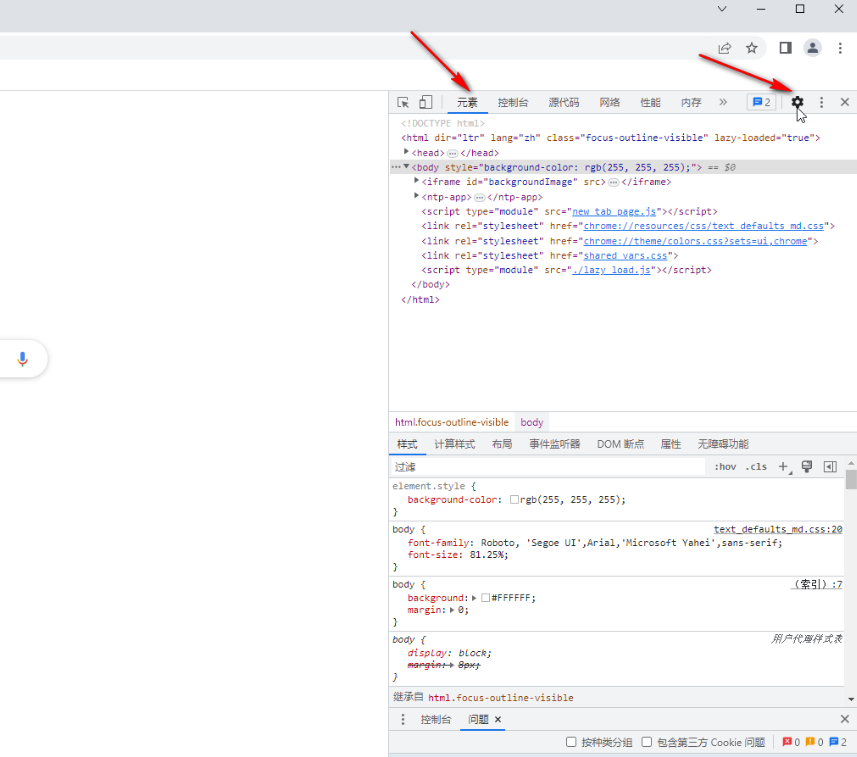
Task: Open the DevTools three-dot customize menu
Action: [821, 102]
